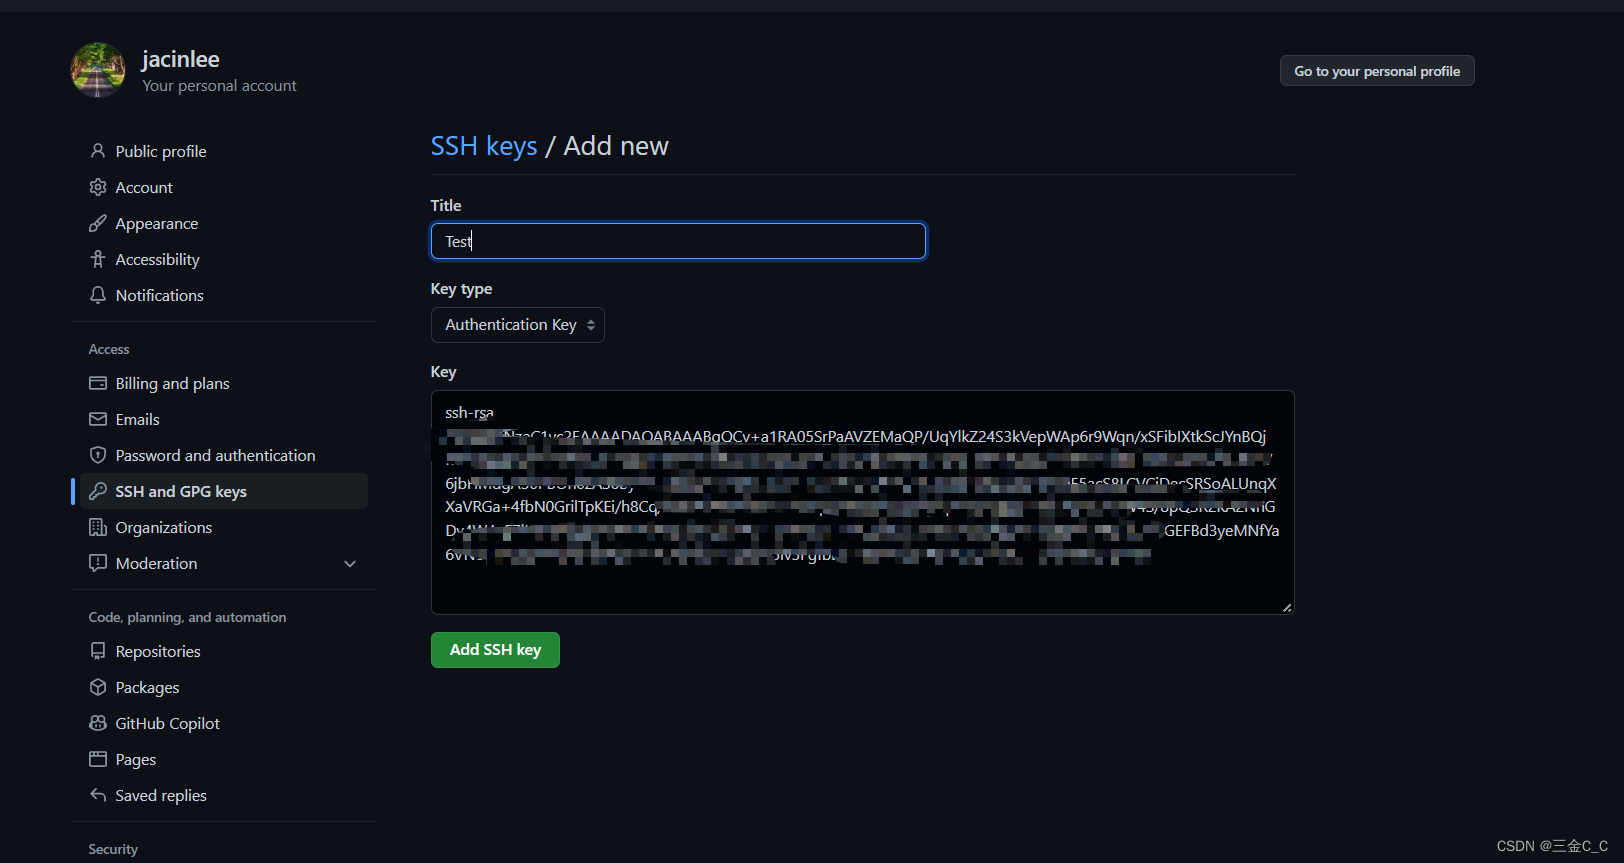Image resolution: width=1624 pixels, height=863 pixels.
Task: Go back to SSH keys breadcrumb
Action: (x=484, y=146)
